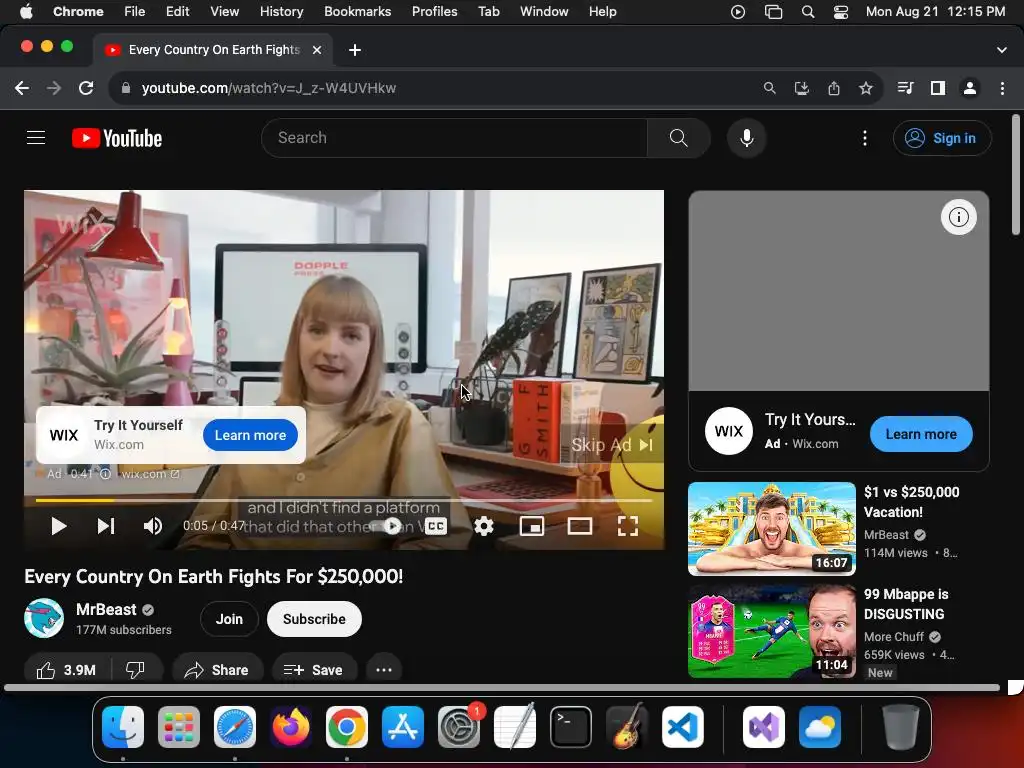The height and width of the screenshot is (768, 1024).
Task: Play the video with the play button
Action: click(x=58, y=526)
